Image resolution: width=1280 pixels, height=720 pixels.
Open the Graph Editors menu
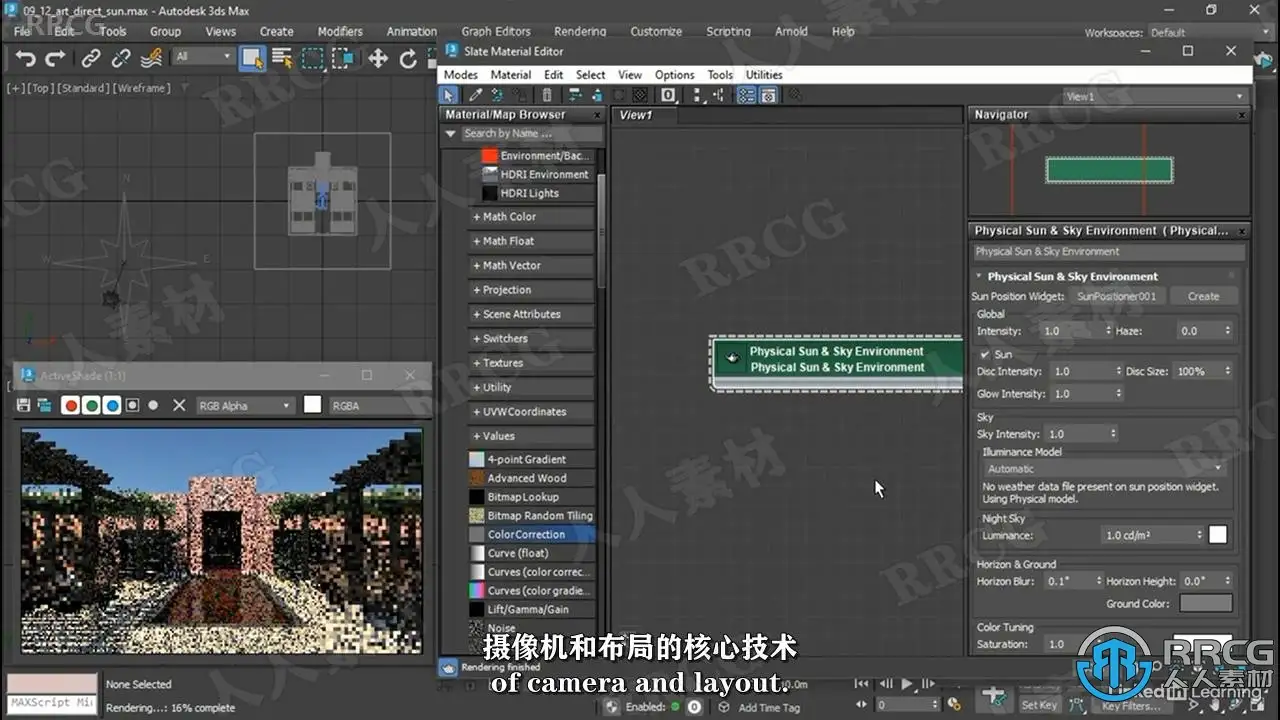coord(496,31)
